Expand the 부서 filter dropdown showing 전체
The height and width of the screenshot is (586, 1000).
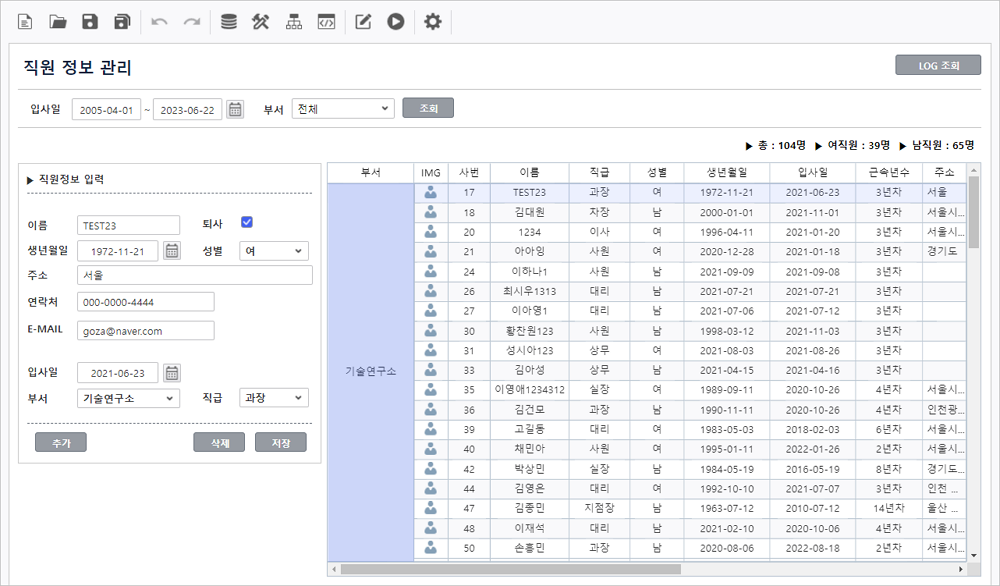pyautogui.click(x=343, y=109)
